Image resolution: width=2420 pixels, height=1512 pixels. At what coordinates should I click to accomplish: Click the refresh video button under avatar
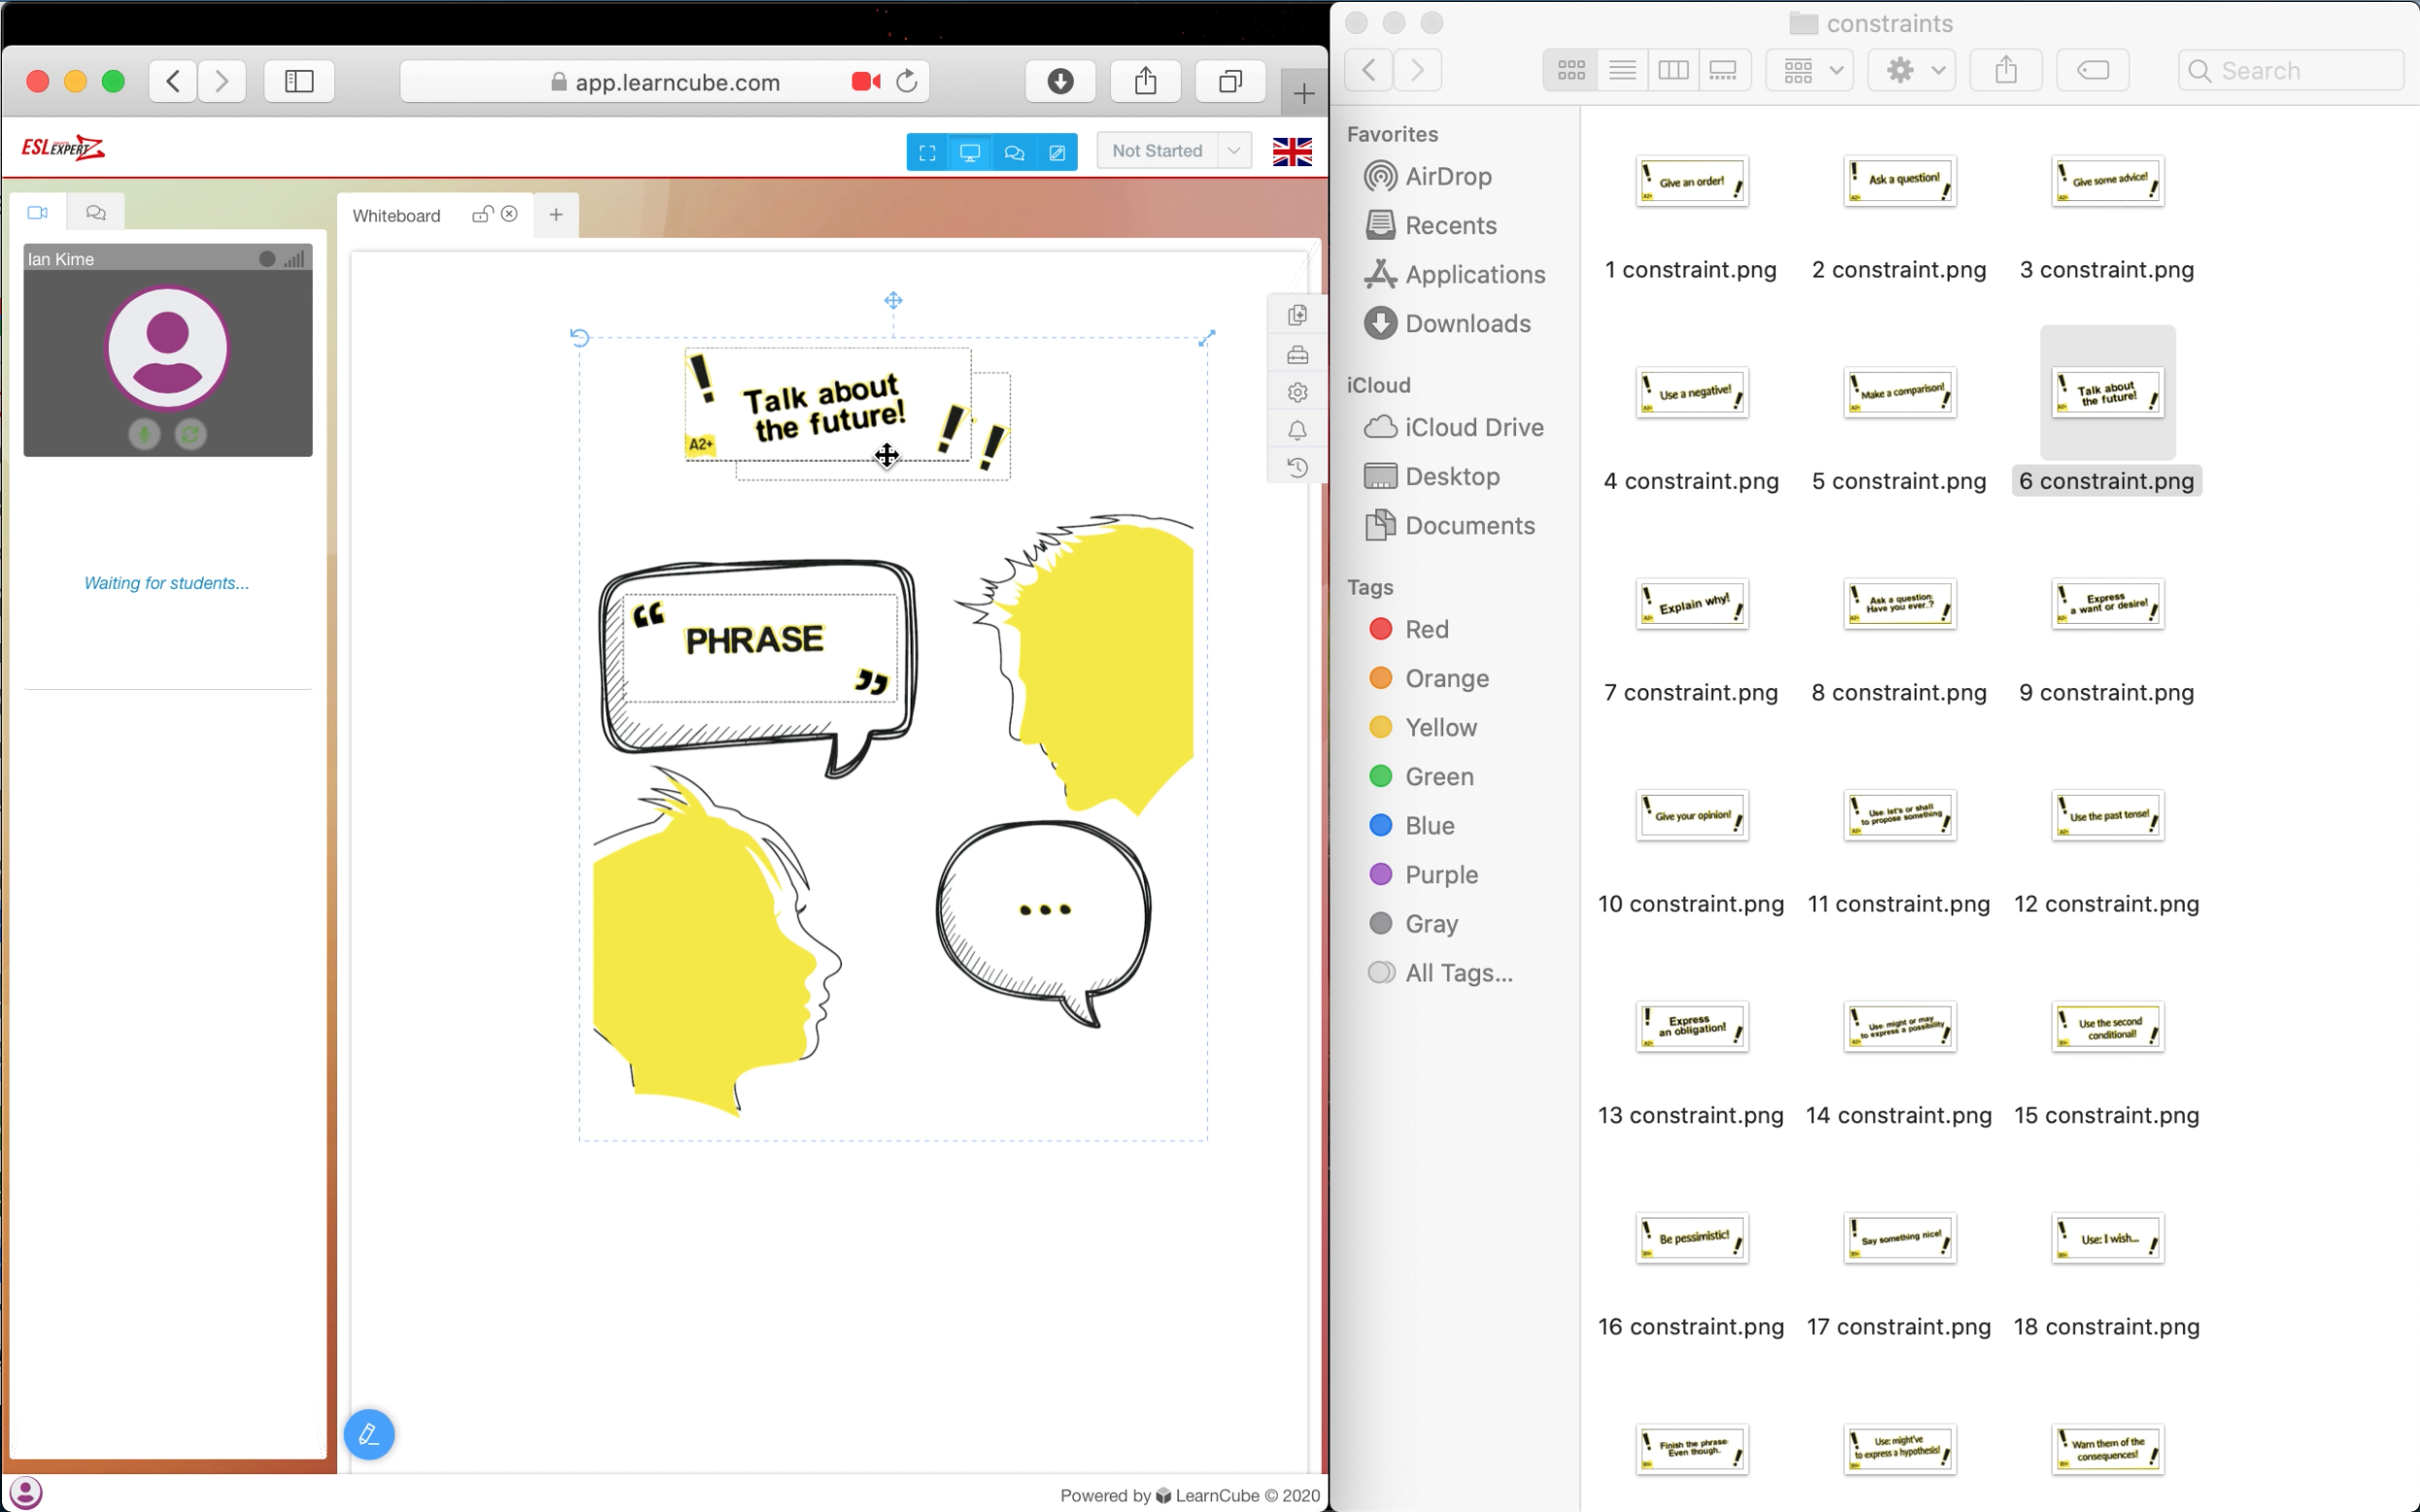190,434
